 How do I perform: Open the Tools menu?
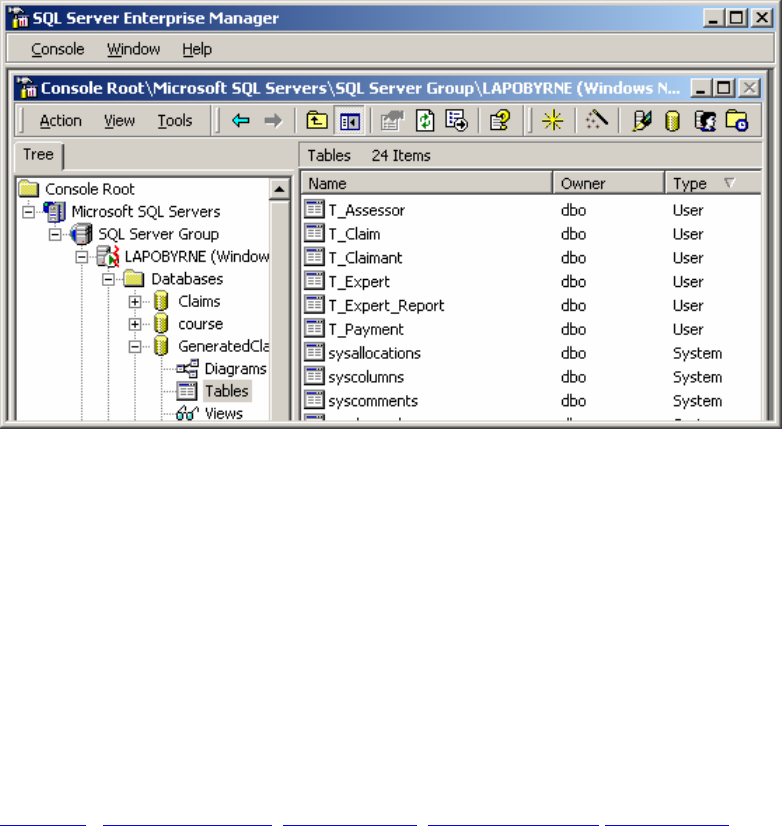(x=174, y=121)
